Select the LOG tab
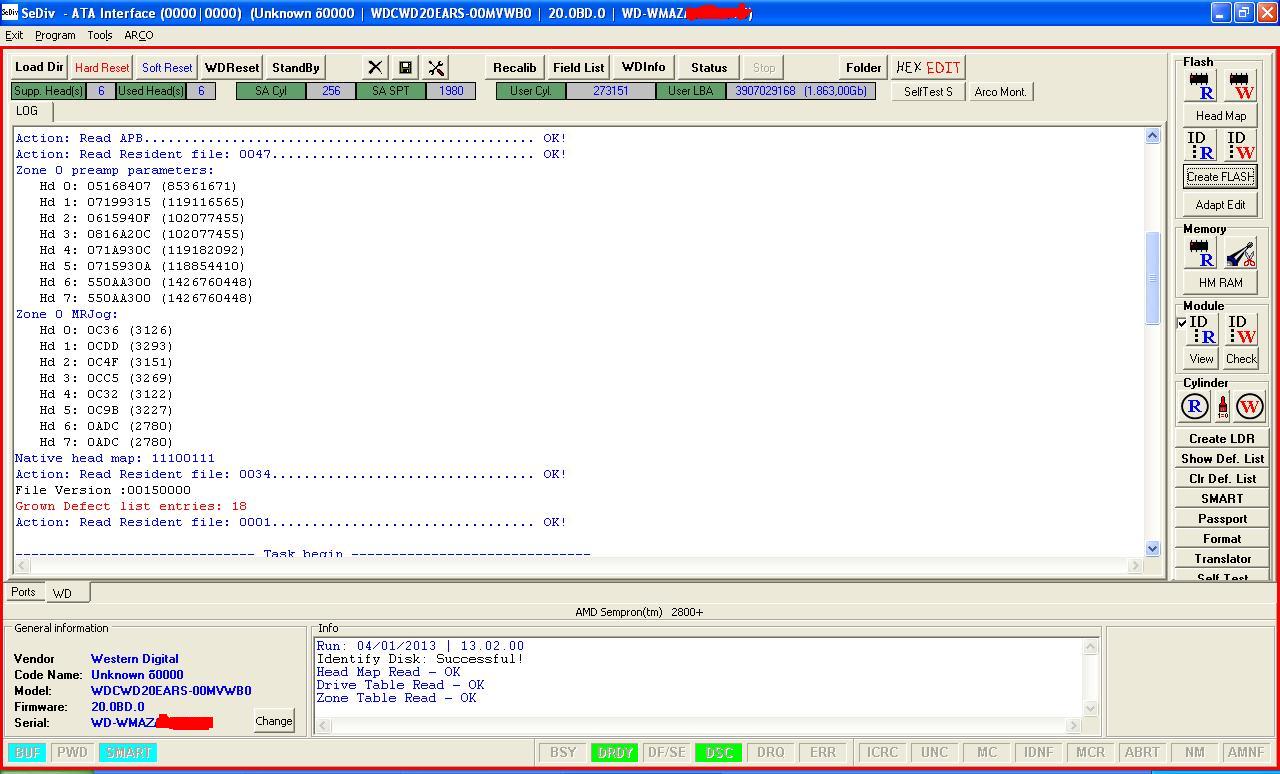1280x774 pixels. (27, 111)
